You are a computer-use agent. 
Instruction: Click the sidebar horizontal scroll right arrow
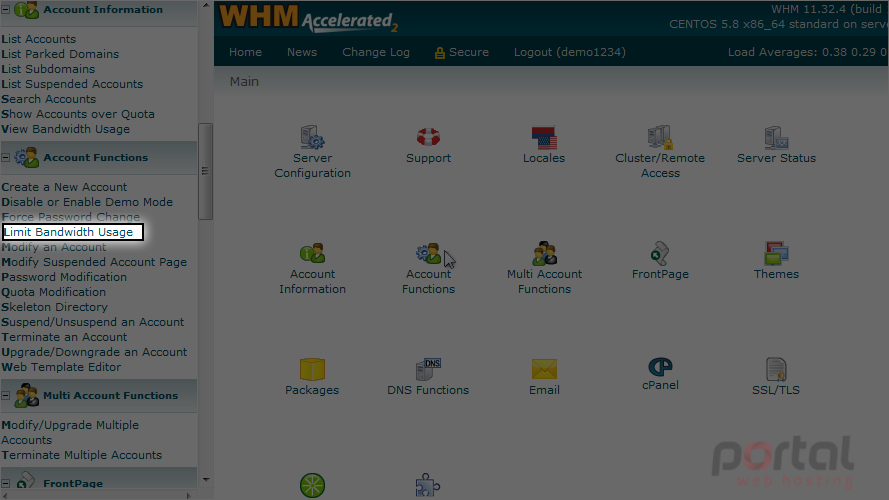coord(189,495)
